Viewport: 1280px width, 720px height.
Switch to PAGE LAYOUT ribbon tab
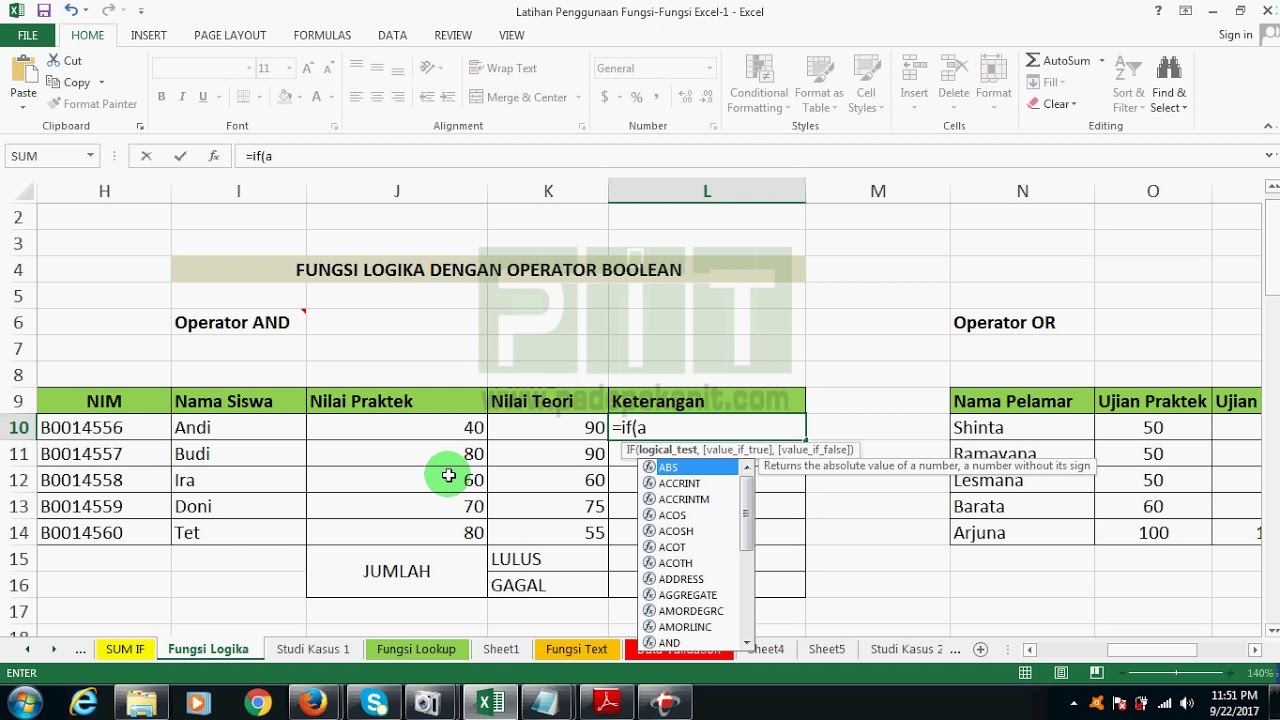pyautogui.click(x=230, y=35)
